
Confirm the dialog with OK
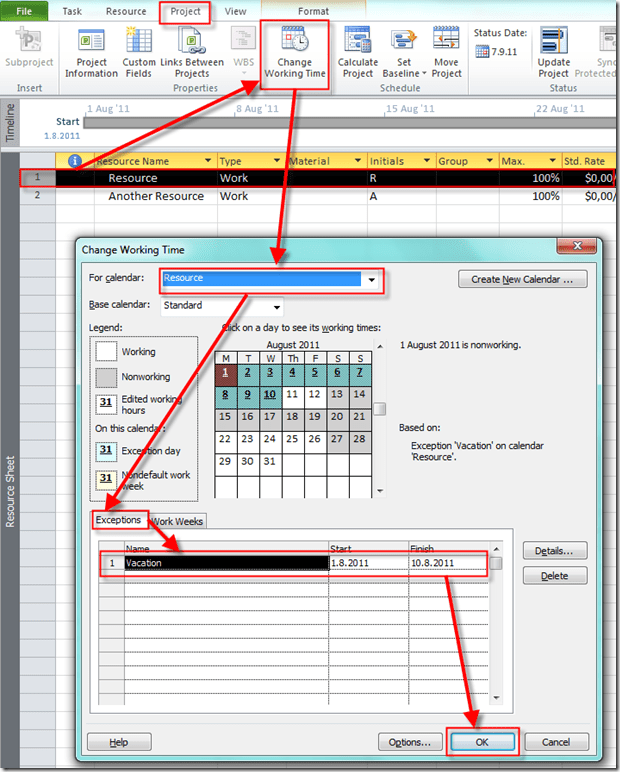click(483, 742)
